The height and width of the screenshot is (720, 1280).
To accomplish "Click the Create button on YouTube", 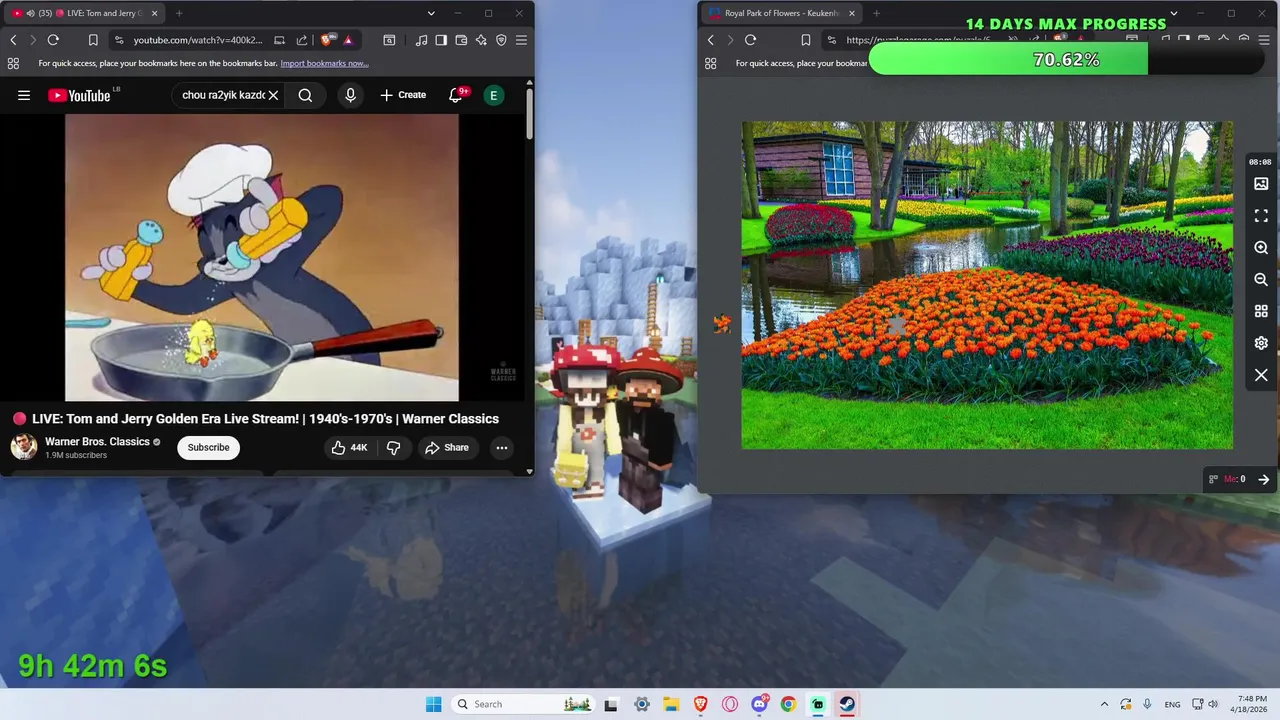I will coord(403,95).
